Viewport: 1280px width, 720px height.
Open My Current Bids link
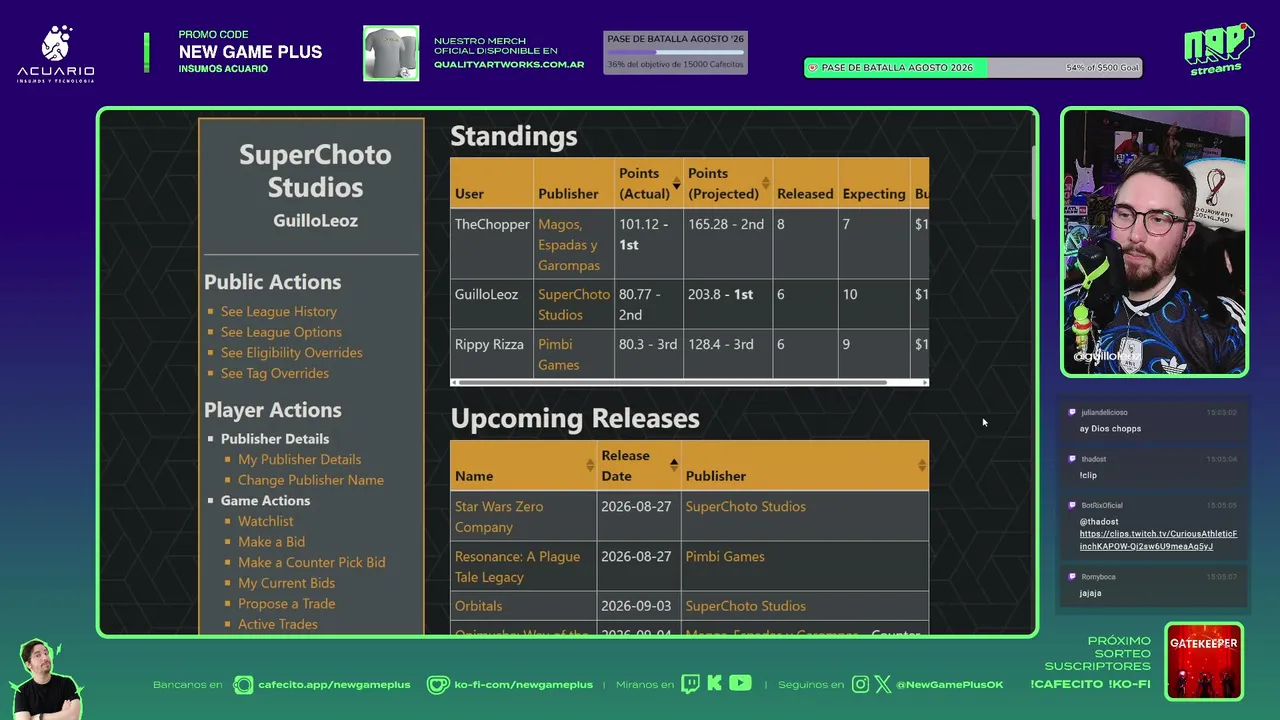[x=287, y=583]
